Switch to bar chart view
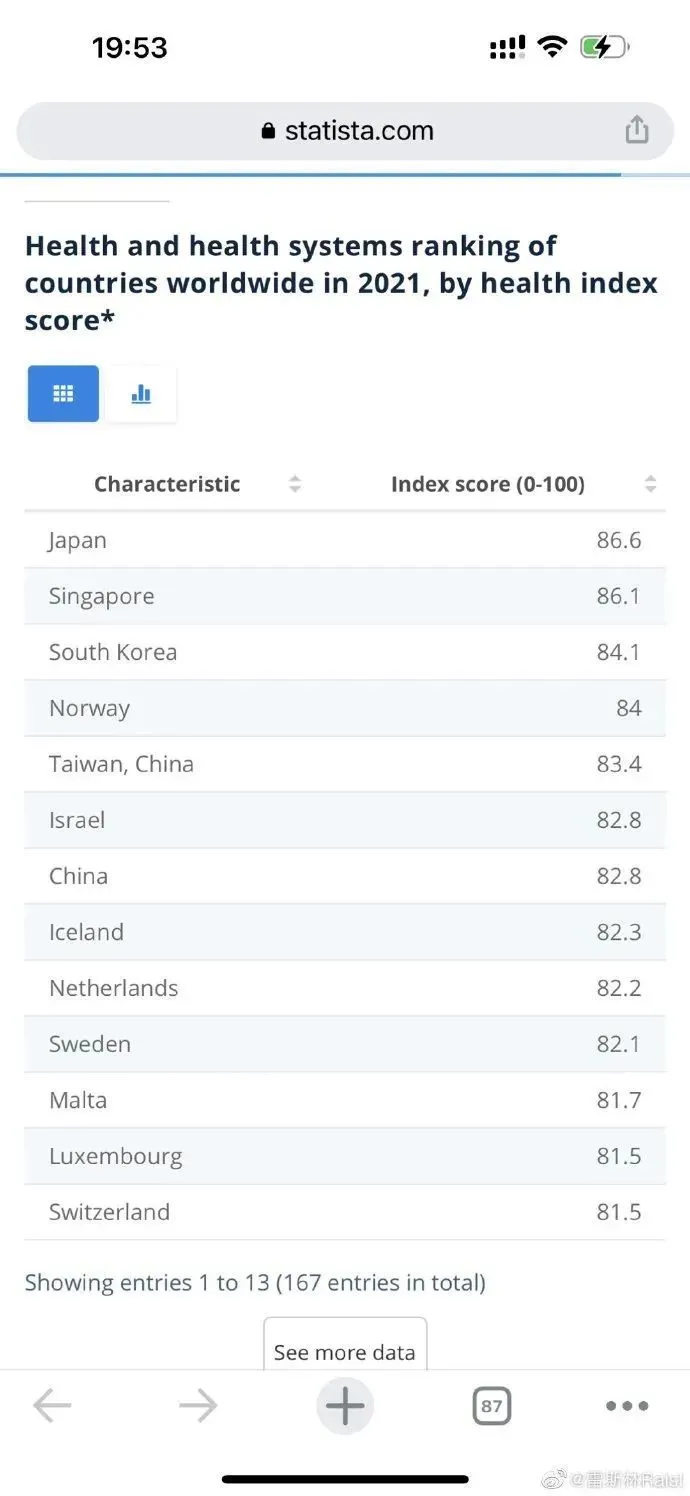The width and height of the screenshot is (690, 1496). (x=141, y=394)
